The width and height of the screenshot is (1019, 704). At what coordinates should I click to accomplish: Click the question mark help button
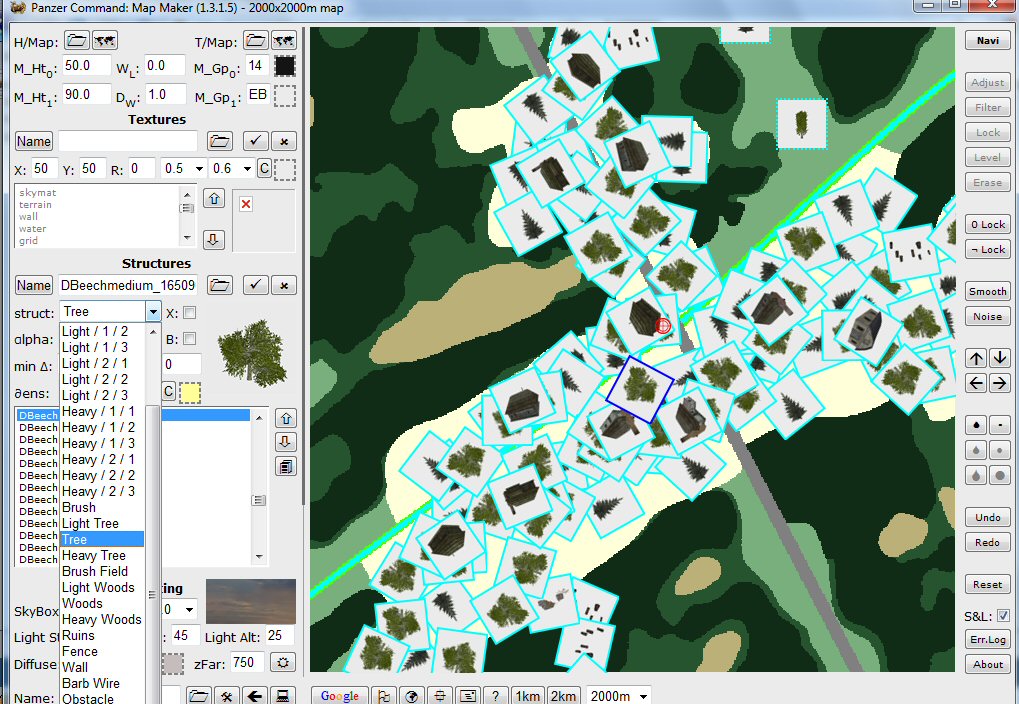coord(496,696)
